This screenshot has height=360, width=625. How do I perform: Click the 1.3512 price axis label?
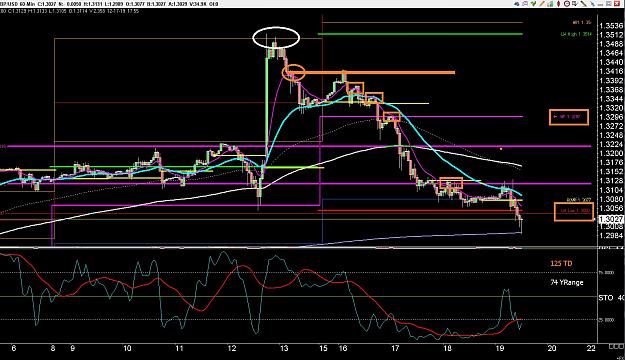tap(611, 35)
